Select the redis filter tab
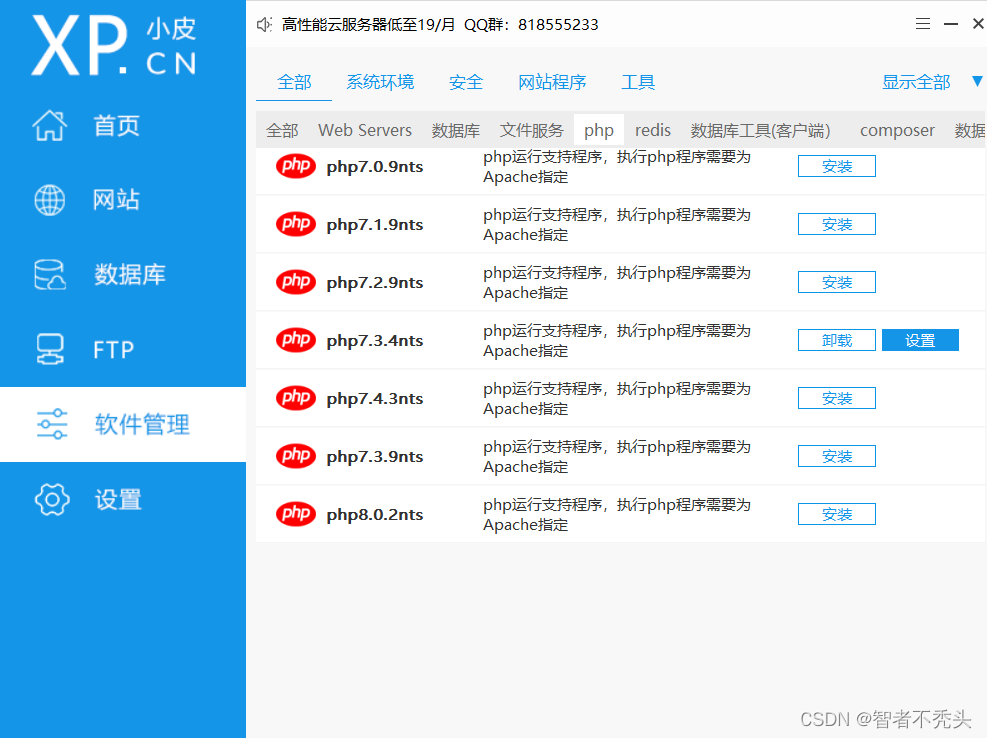 (653, 130)
